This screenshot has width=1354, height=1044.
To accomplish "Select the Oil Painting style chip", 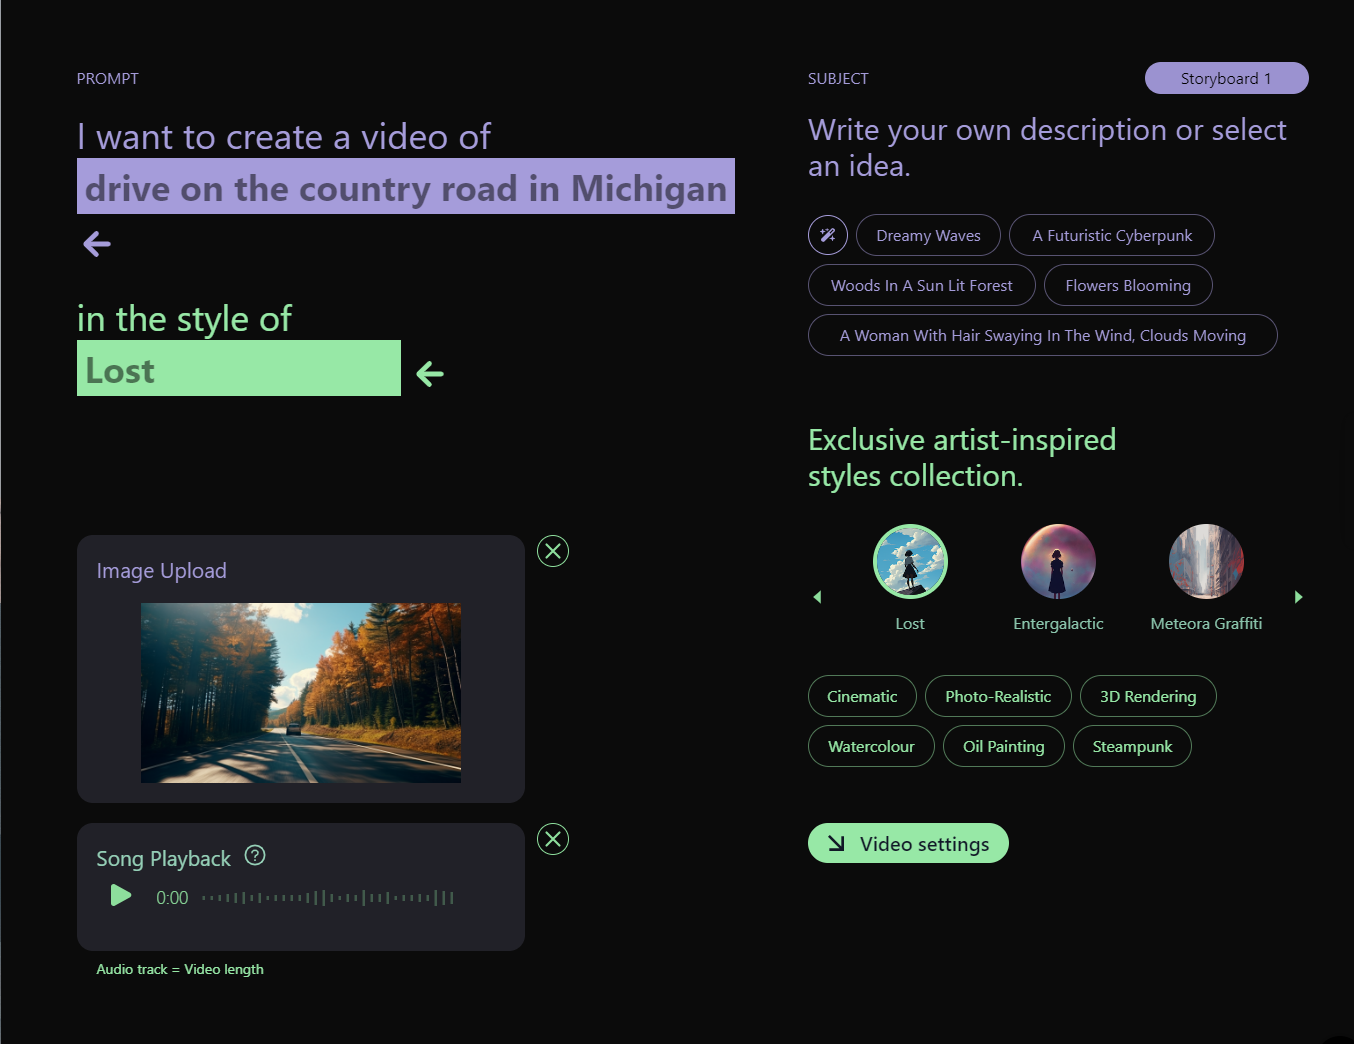I will (1003, 746).
